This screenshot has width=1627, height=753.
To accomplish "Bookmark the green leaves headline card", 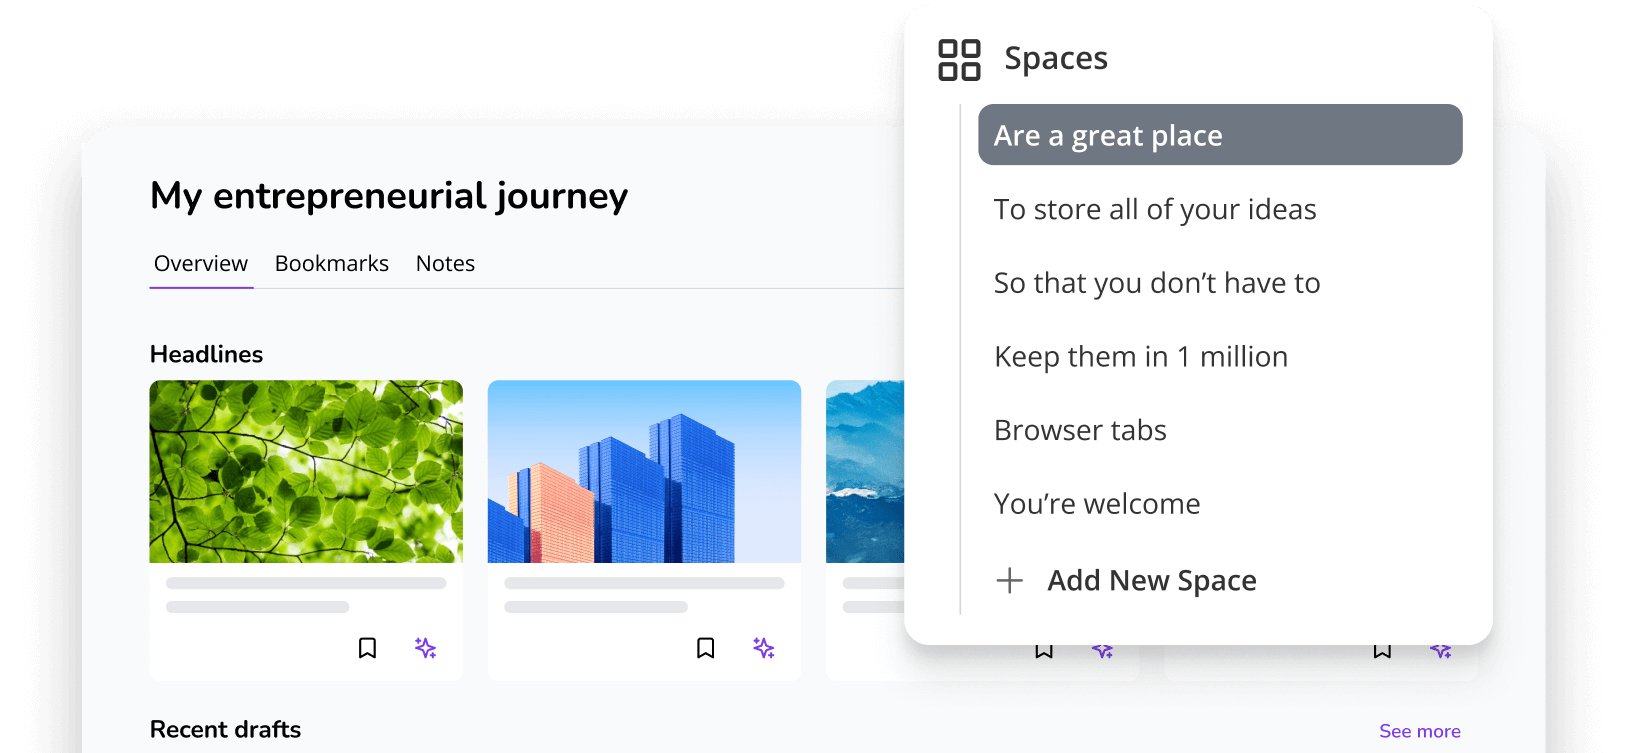I will point(367,648).
